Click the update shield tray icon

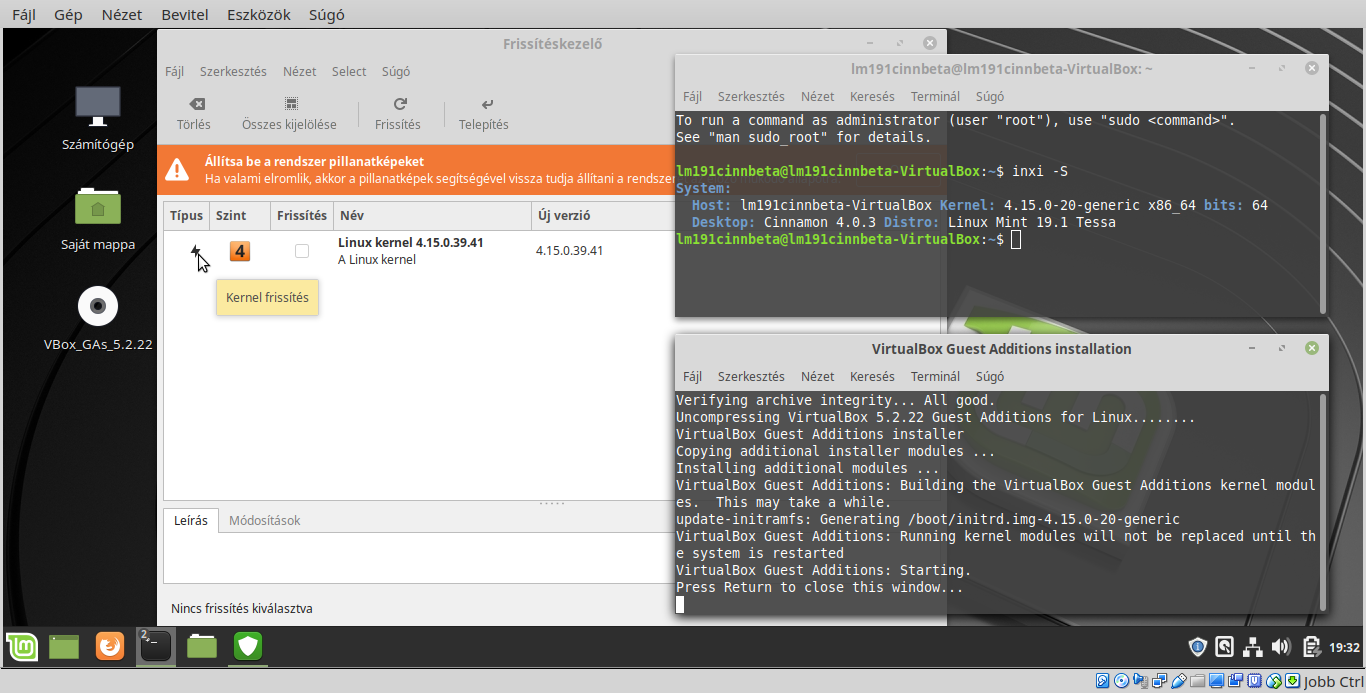click(1197, 648)
